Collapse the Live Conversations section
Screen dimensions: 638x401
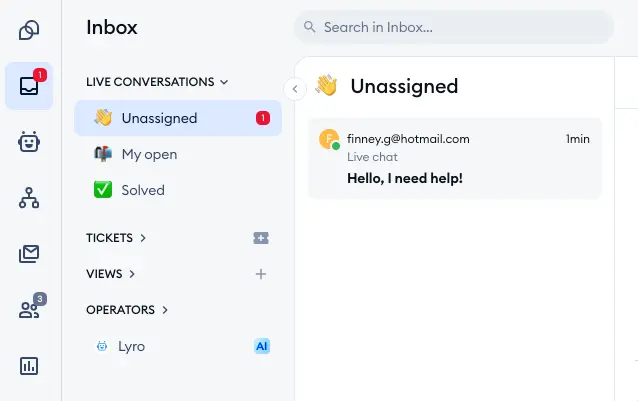157,82
